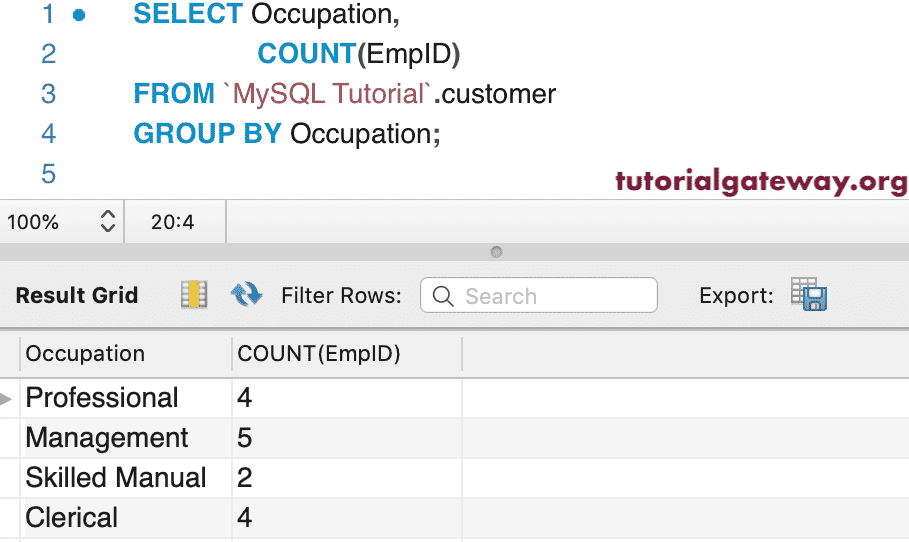The width and height of the screenshot is (909, 542).
Task: Select the Professional cell
Action: tap(126, 398)
